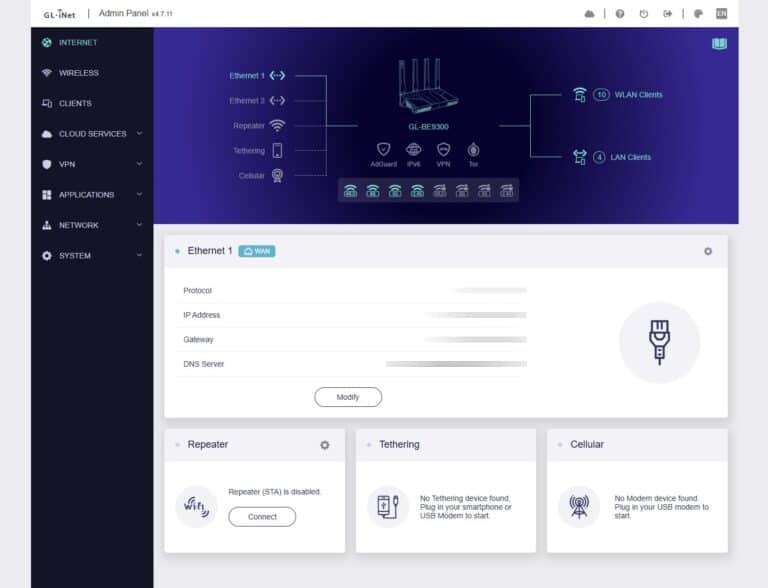Click the WAN badge next to Ethernet 1
The image size is (768, 588).
coord(257,251)
